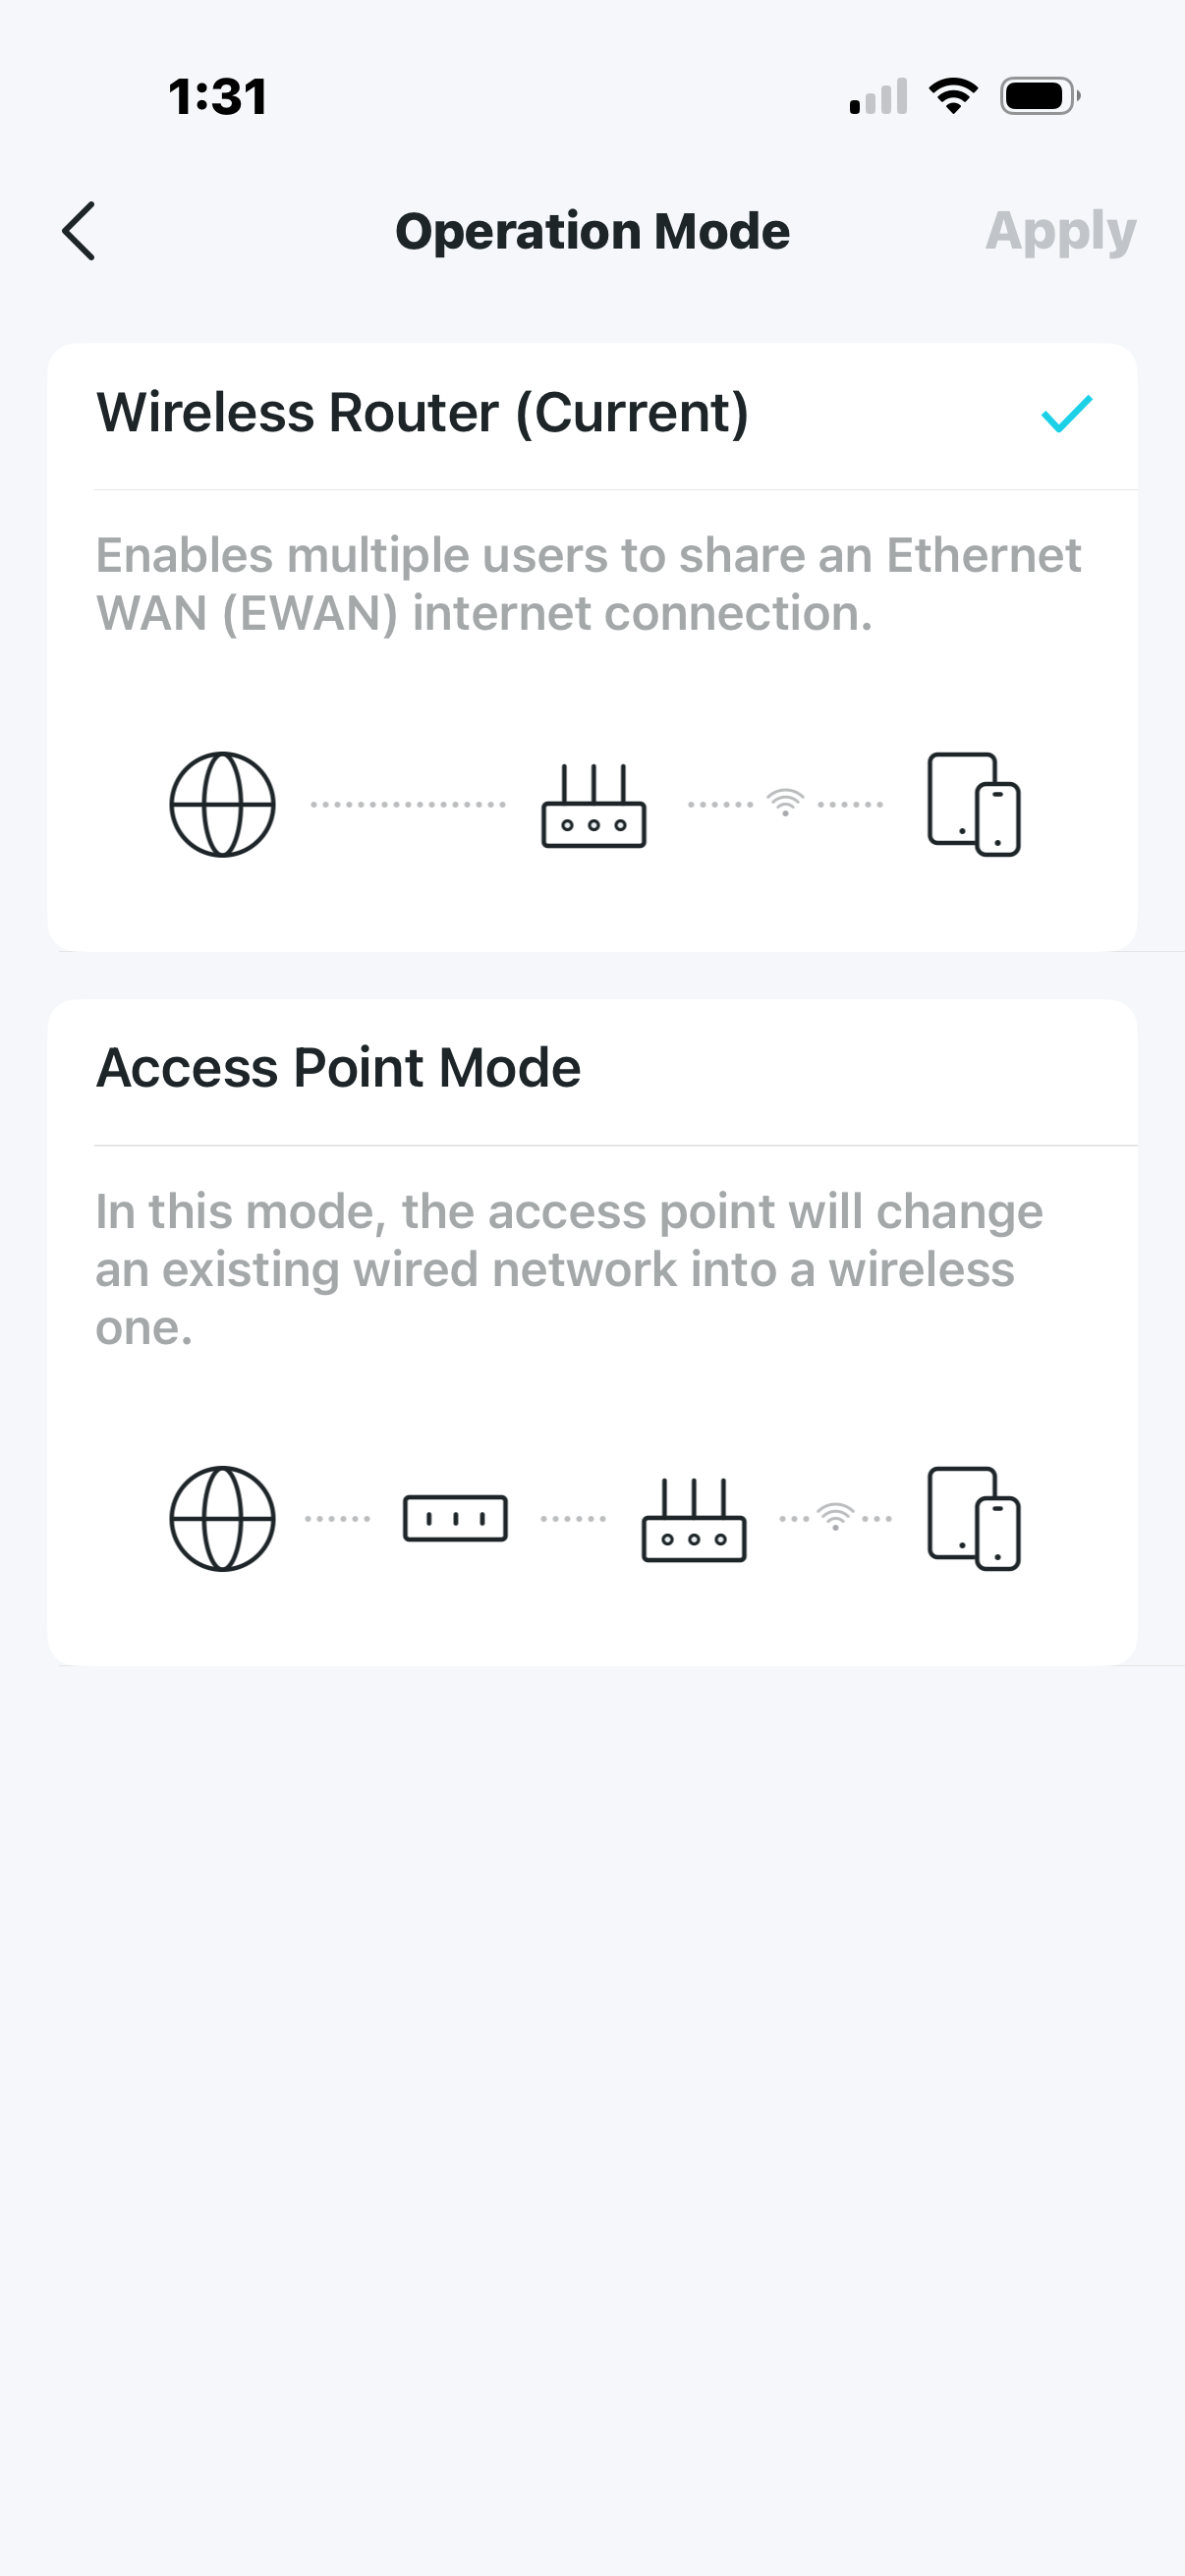Tap router icon in Access Point diagram
The height and width of the screenshot is (2576, 1185).
[693, 1521]
